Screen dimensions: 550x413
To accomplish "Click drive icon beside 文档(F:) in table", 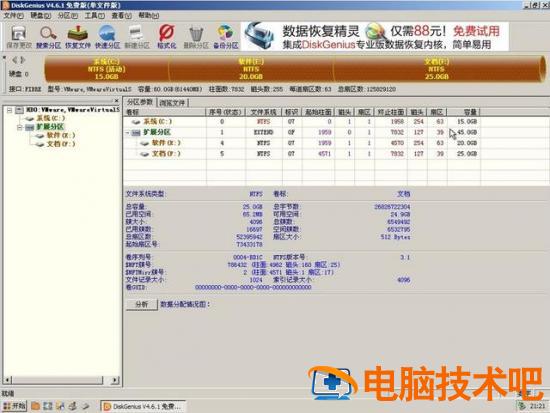I will coord(145,154).
